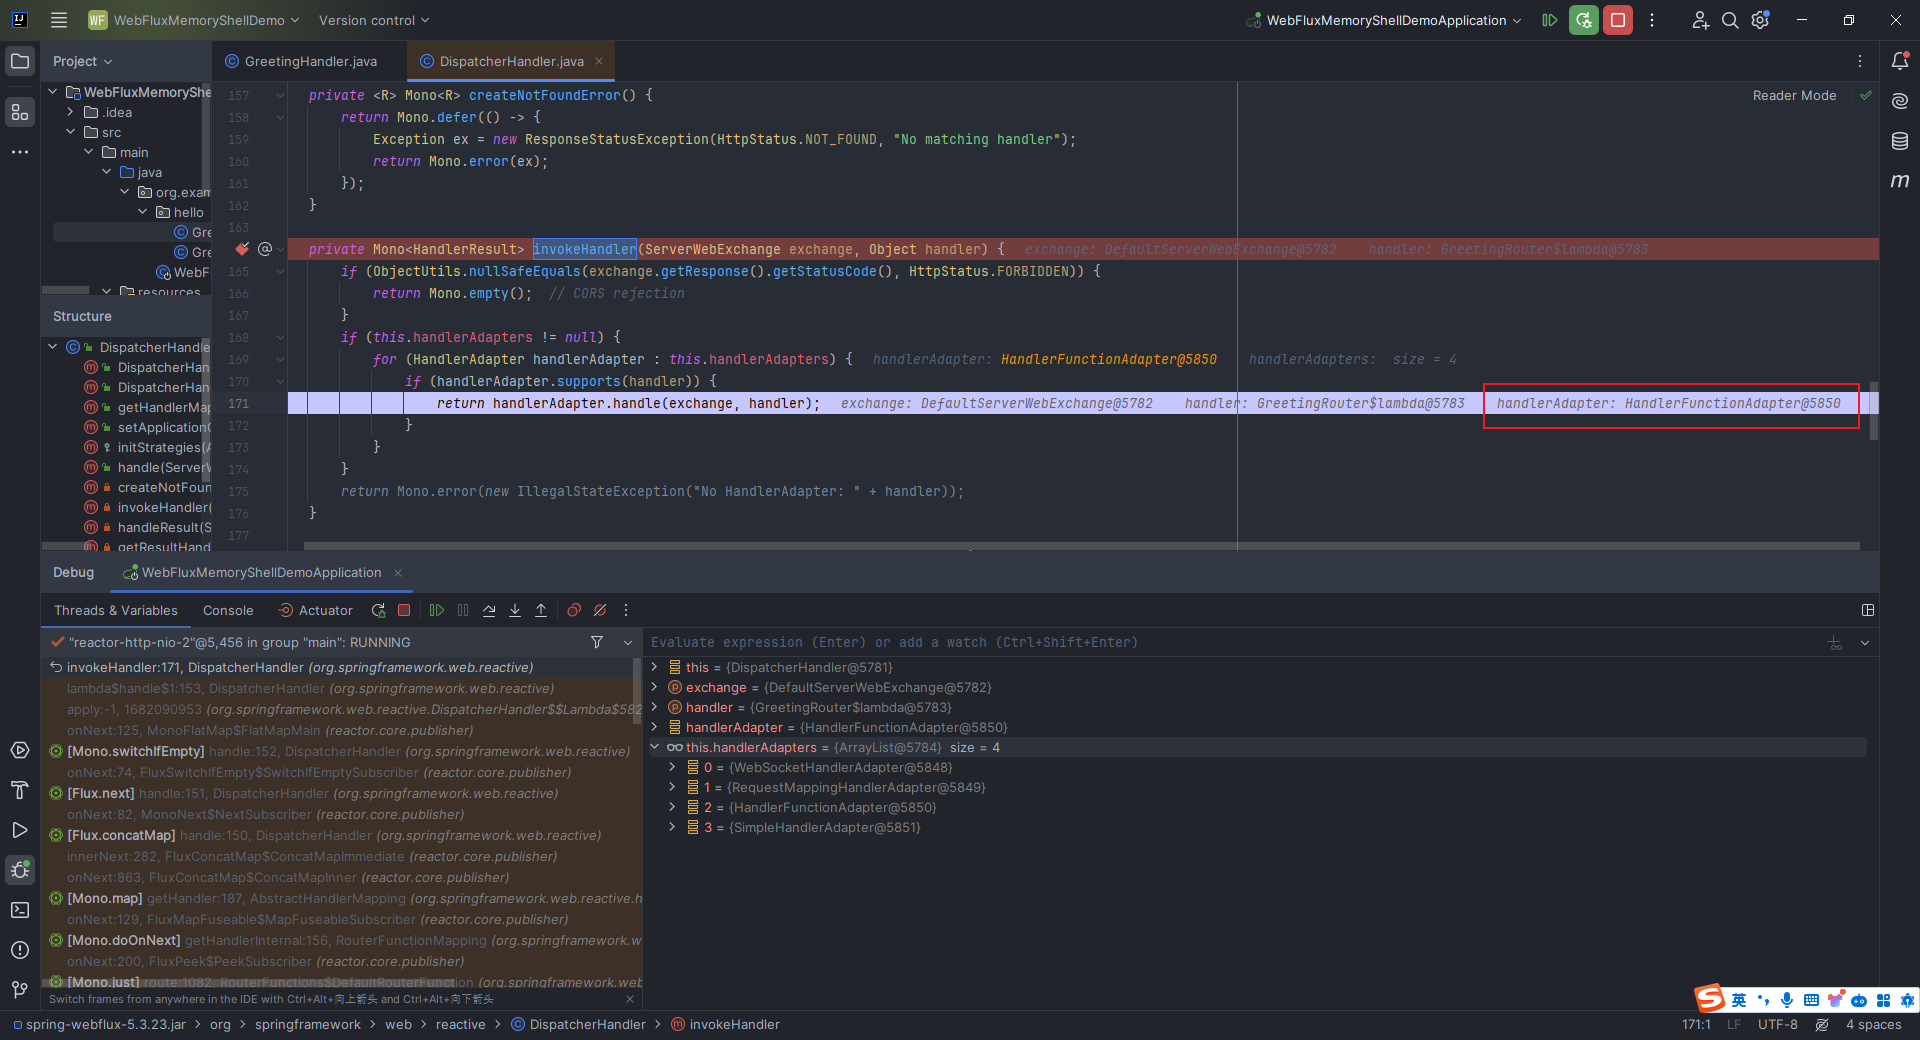Open the Services tool window
Screen dimensions: 1920x1040
point(20,750)
